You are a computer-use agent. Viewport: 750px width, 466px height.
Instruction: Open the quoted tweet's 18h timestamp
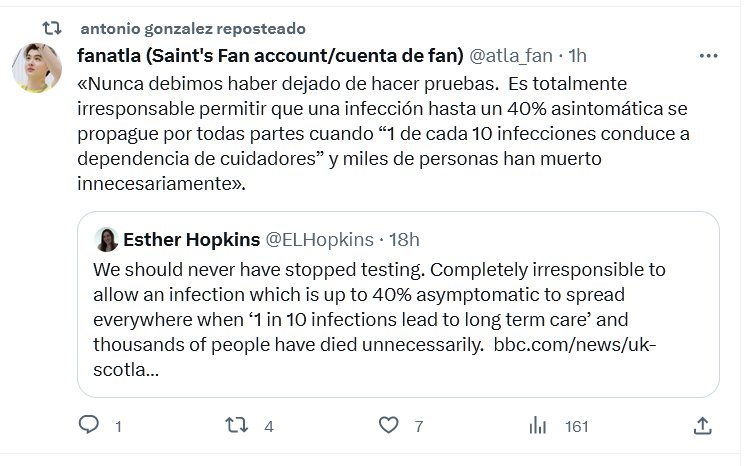click(403, 239)
